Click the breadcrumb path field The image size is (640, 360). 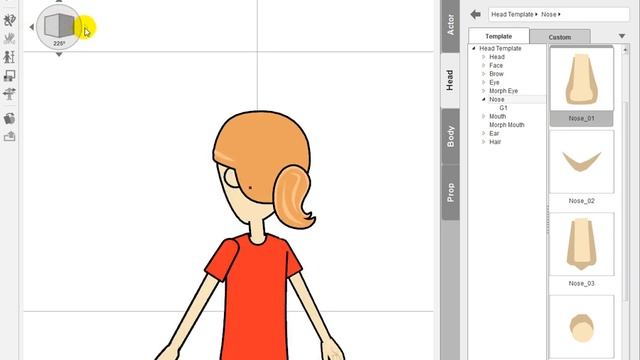[559, 14]
